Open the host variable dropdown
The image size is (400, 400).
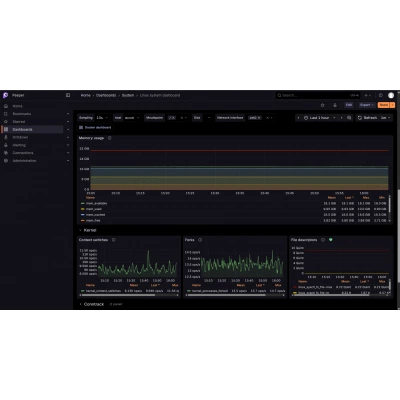coord(132,118)
